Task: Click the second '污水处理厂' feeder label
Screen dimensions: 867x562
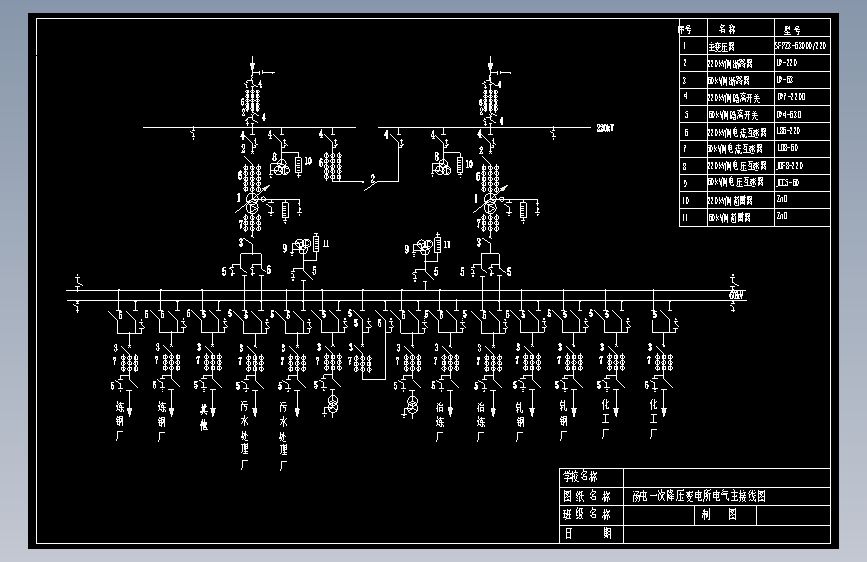Action: (283, 436)
